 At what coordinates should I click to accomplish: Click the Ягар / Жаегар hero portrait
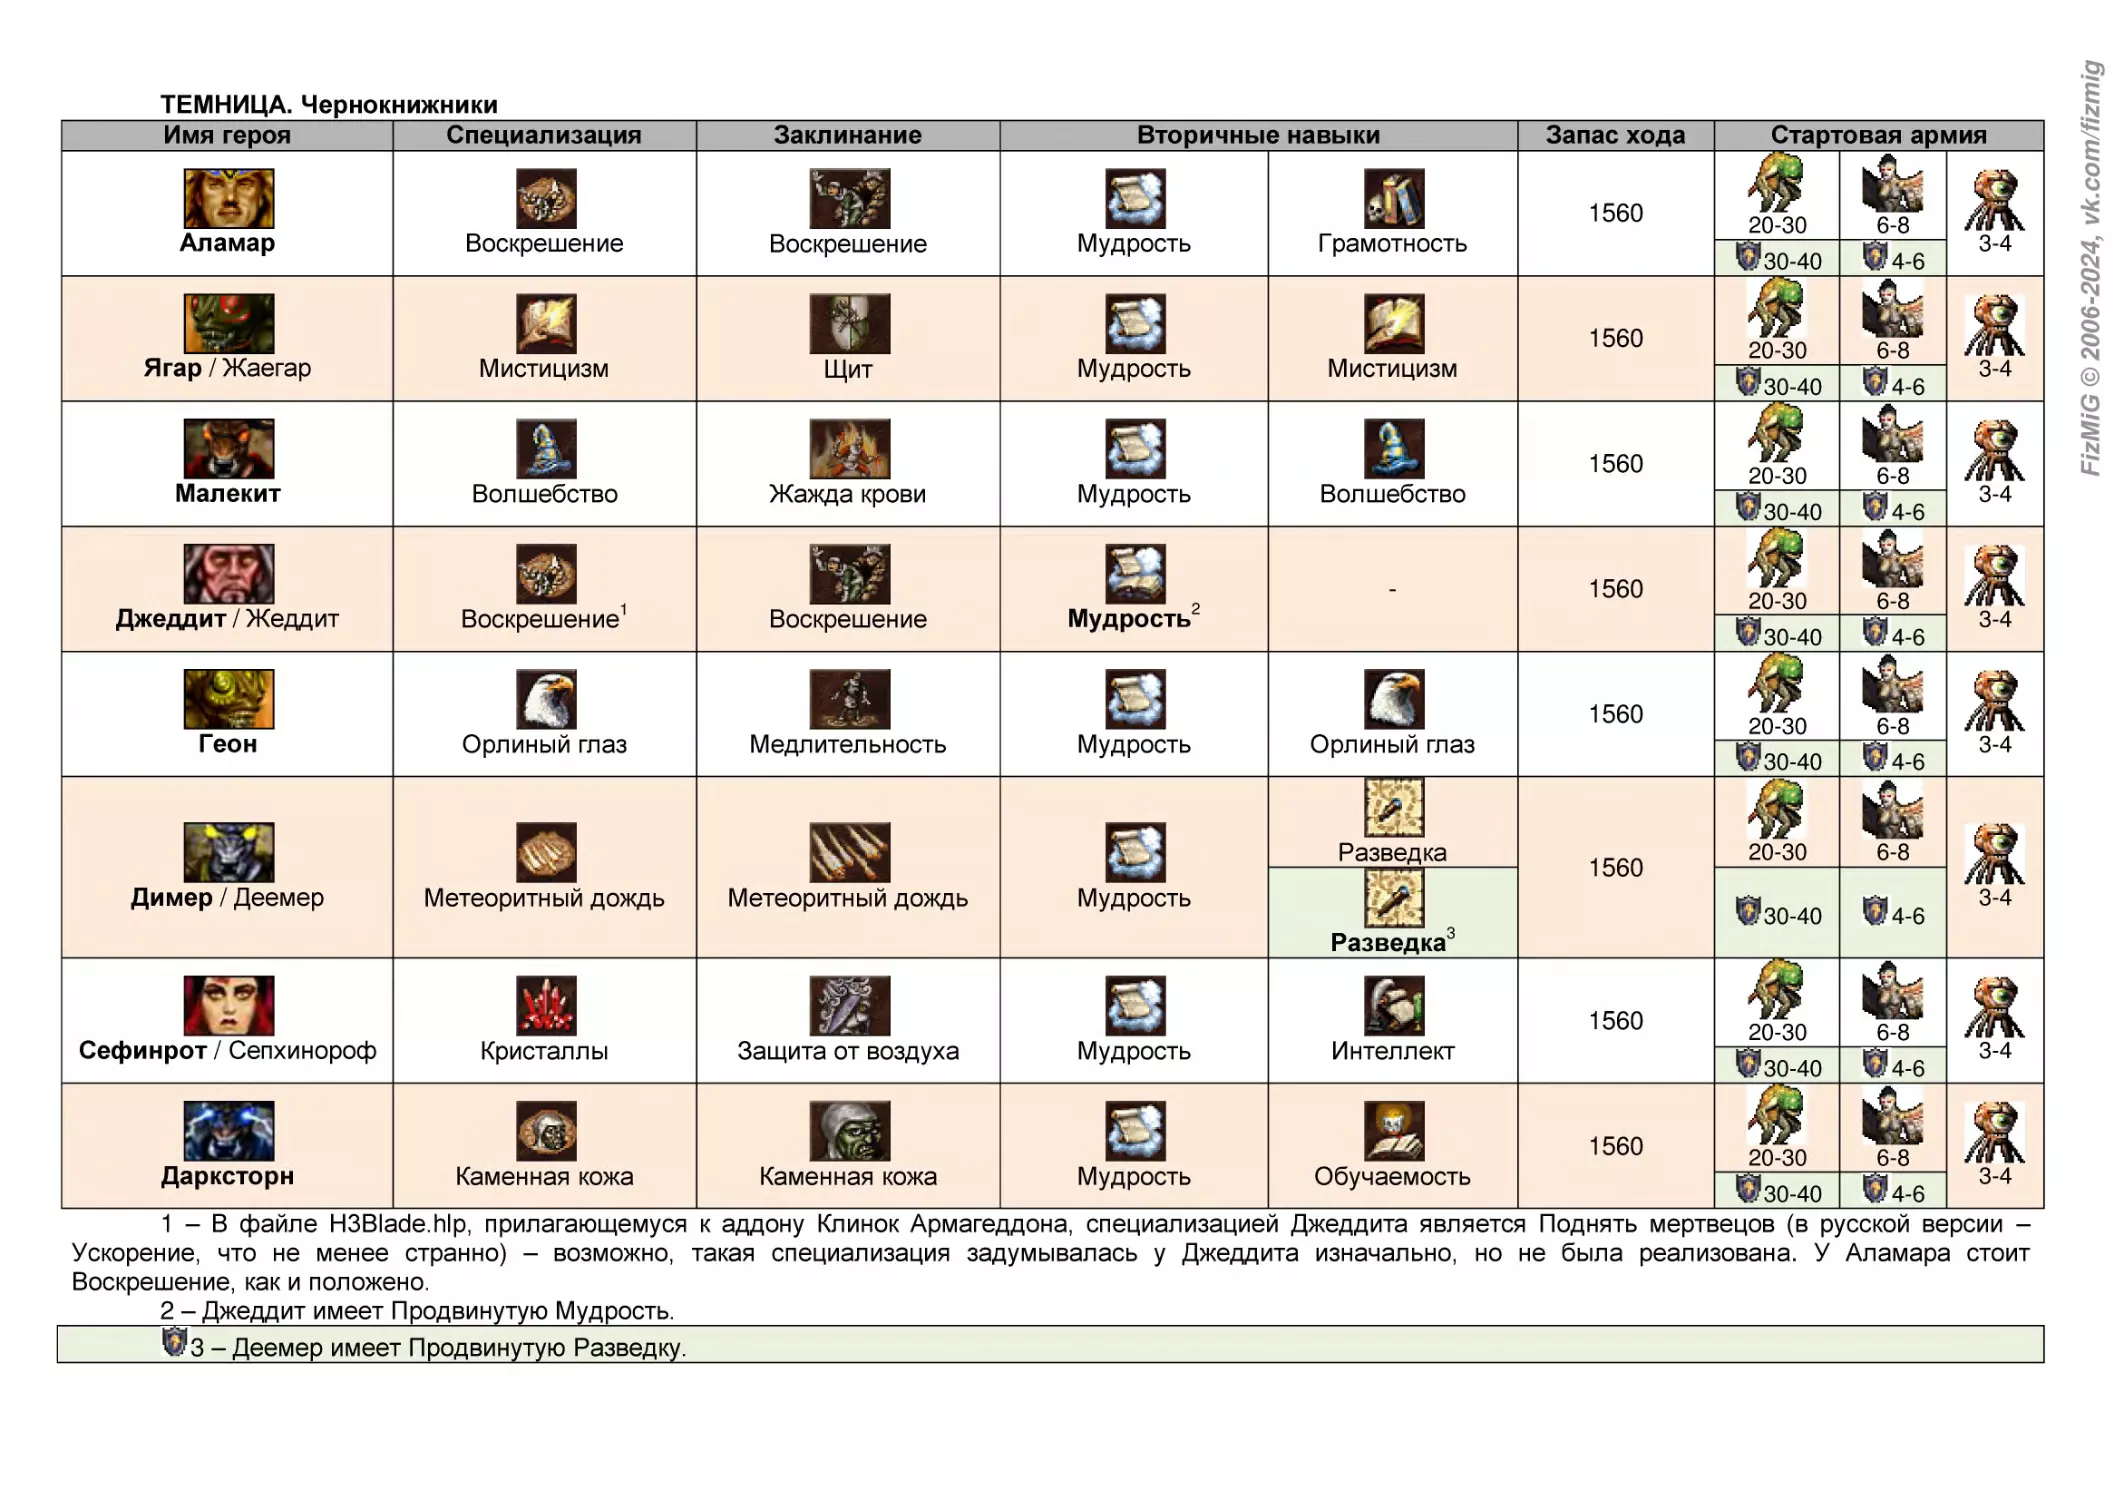tap(228, 323)
